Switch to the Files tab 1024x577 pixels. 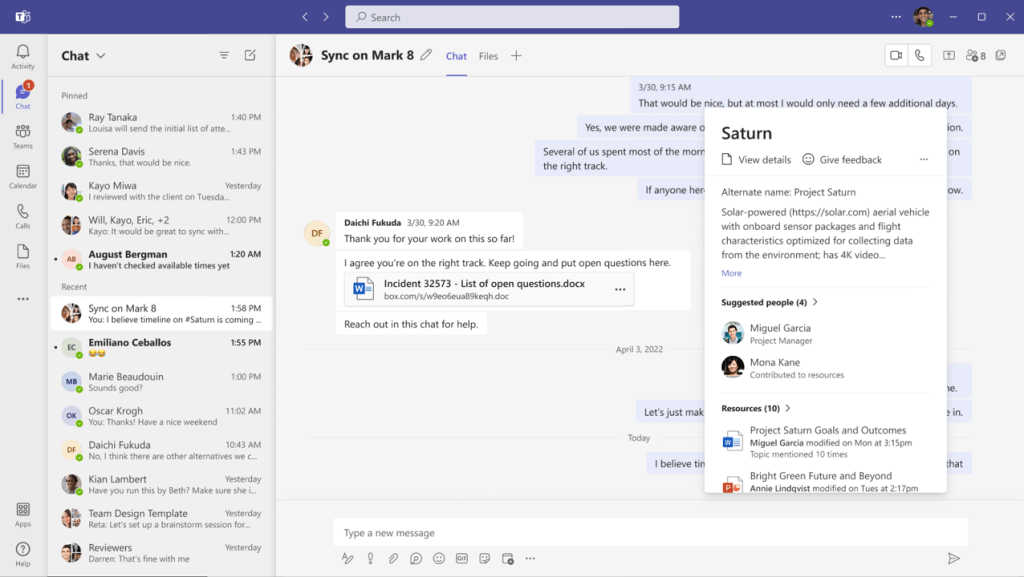pos(488,56)
